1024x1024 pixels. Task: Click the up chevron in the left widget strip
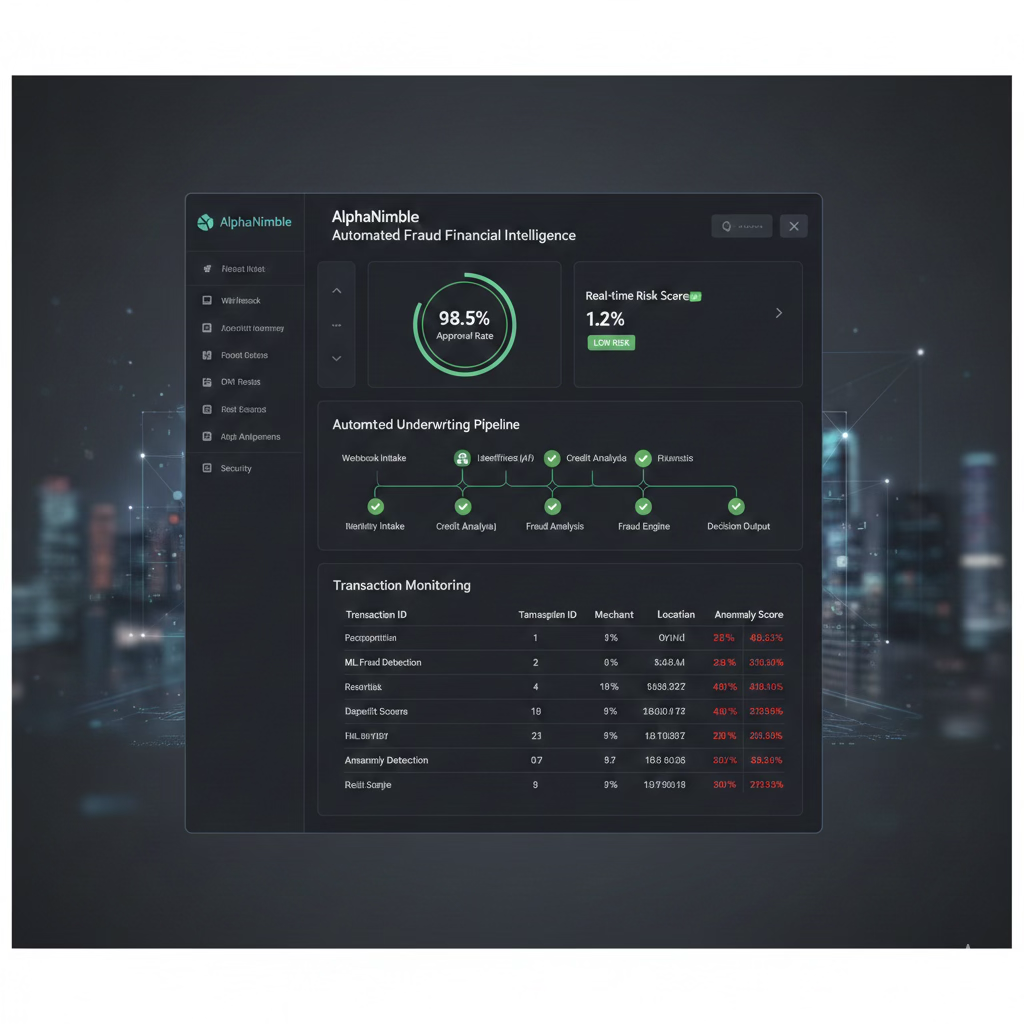(337, 290)
